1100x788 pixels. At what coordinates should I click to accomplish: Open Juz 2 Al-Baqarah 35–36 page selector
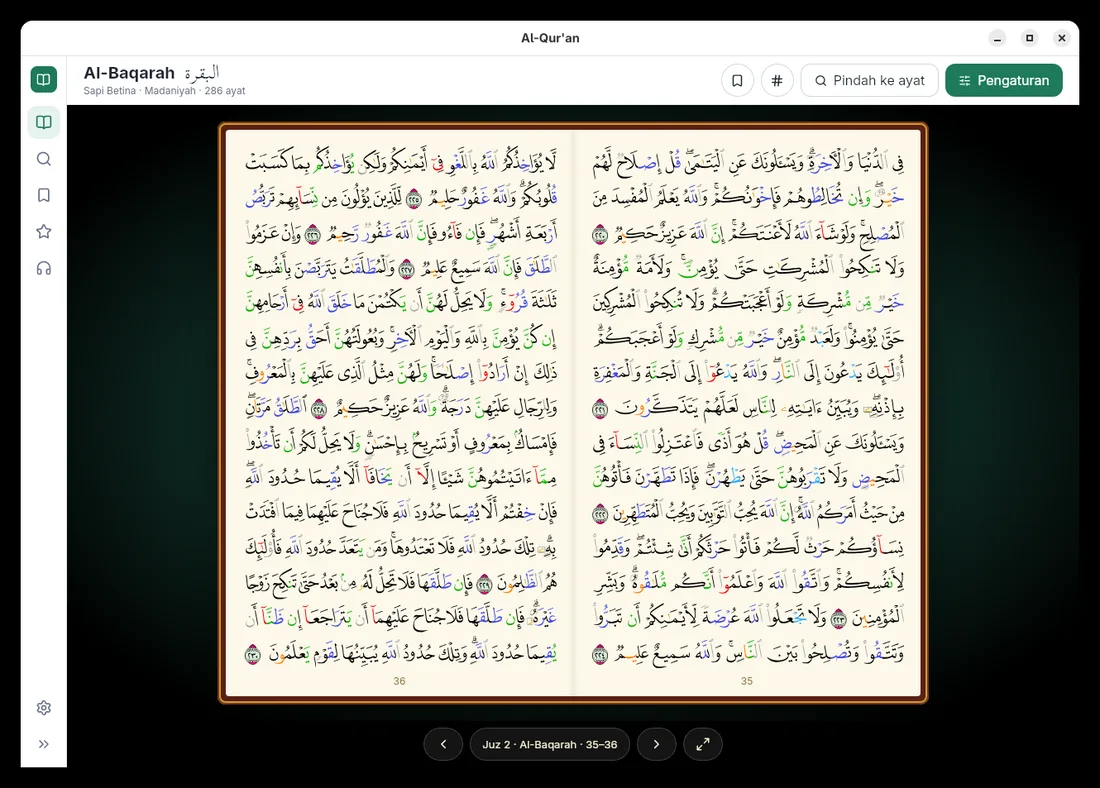pyautogui.click(x=550, y=744)
